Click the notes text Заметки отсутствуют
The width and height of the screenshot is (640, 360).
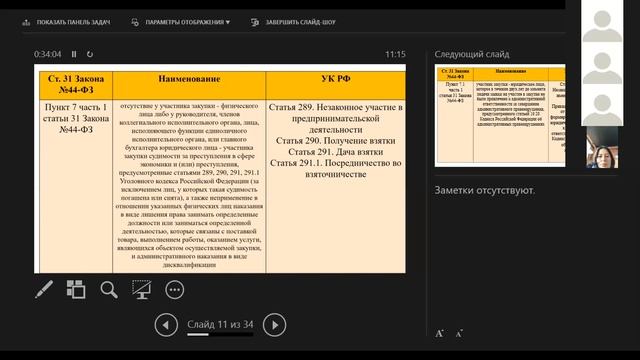pos(484,190)
